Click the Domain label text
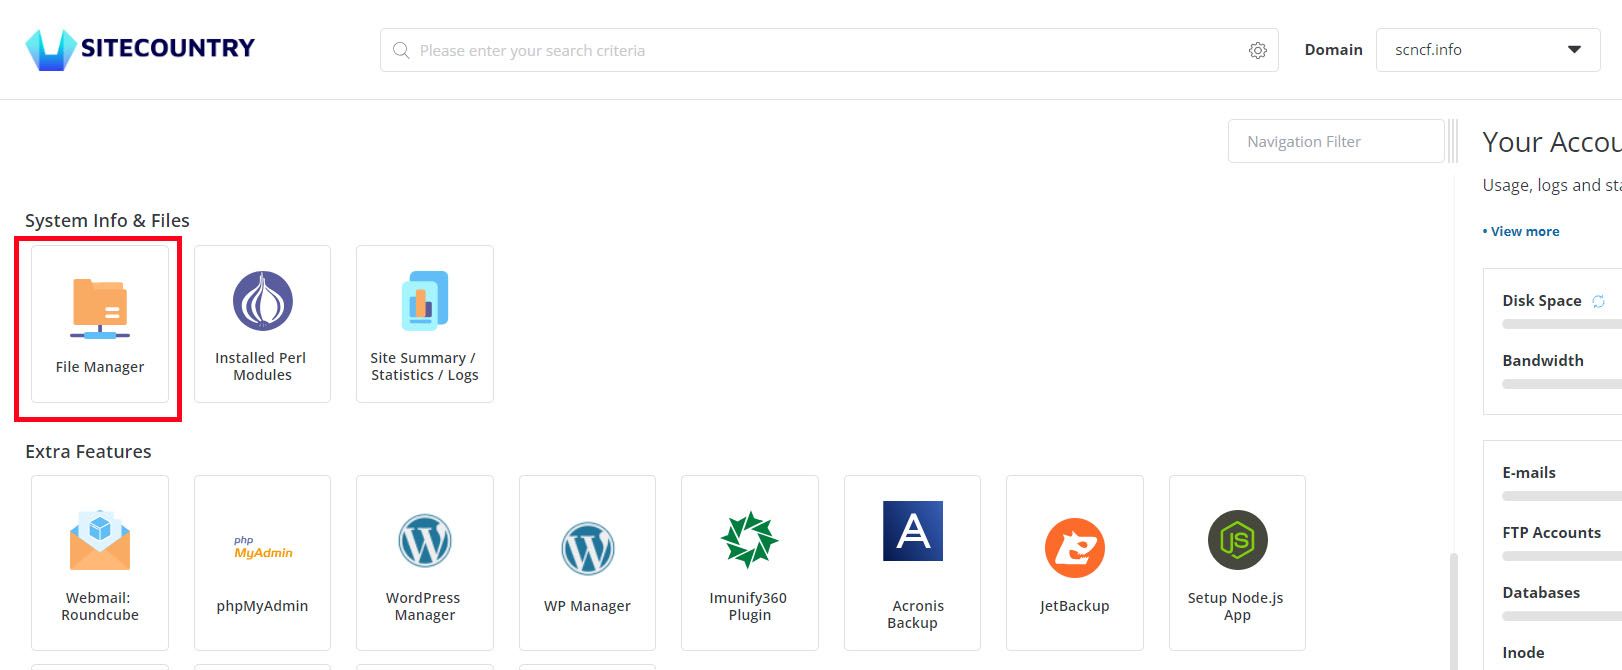 pyautogui.click(x=1333, y=50)
